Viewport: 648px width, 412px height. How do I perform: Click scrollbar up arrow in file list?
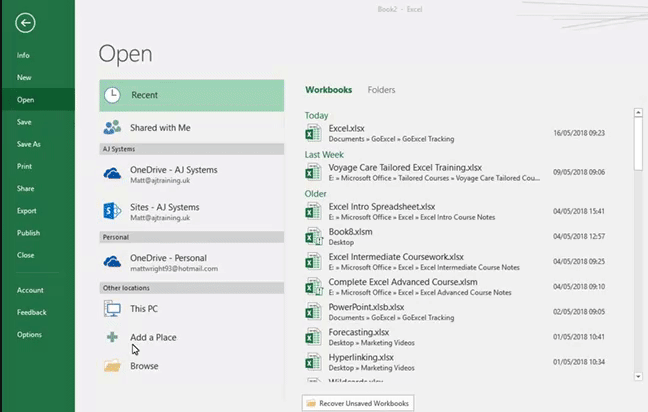(x=639, y=113)
